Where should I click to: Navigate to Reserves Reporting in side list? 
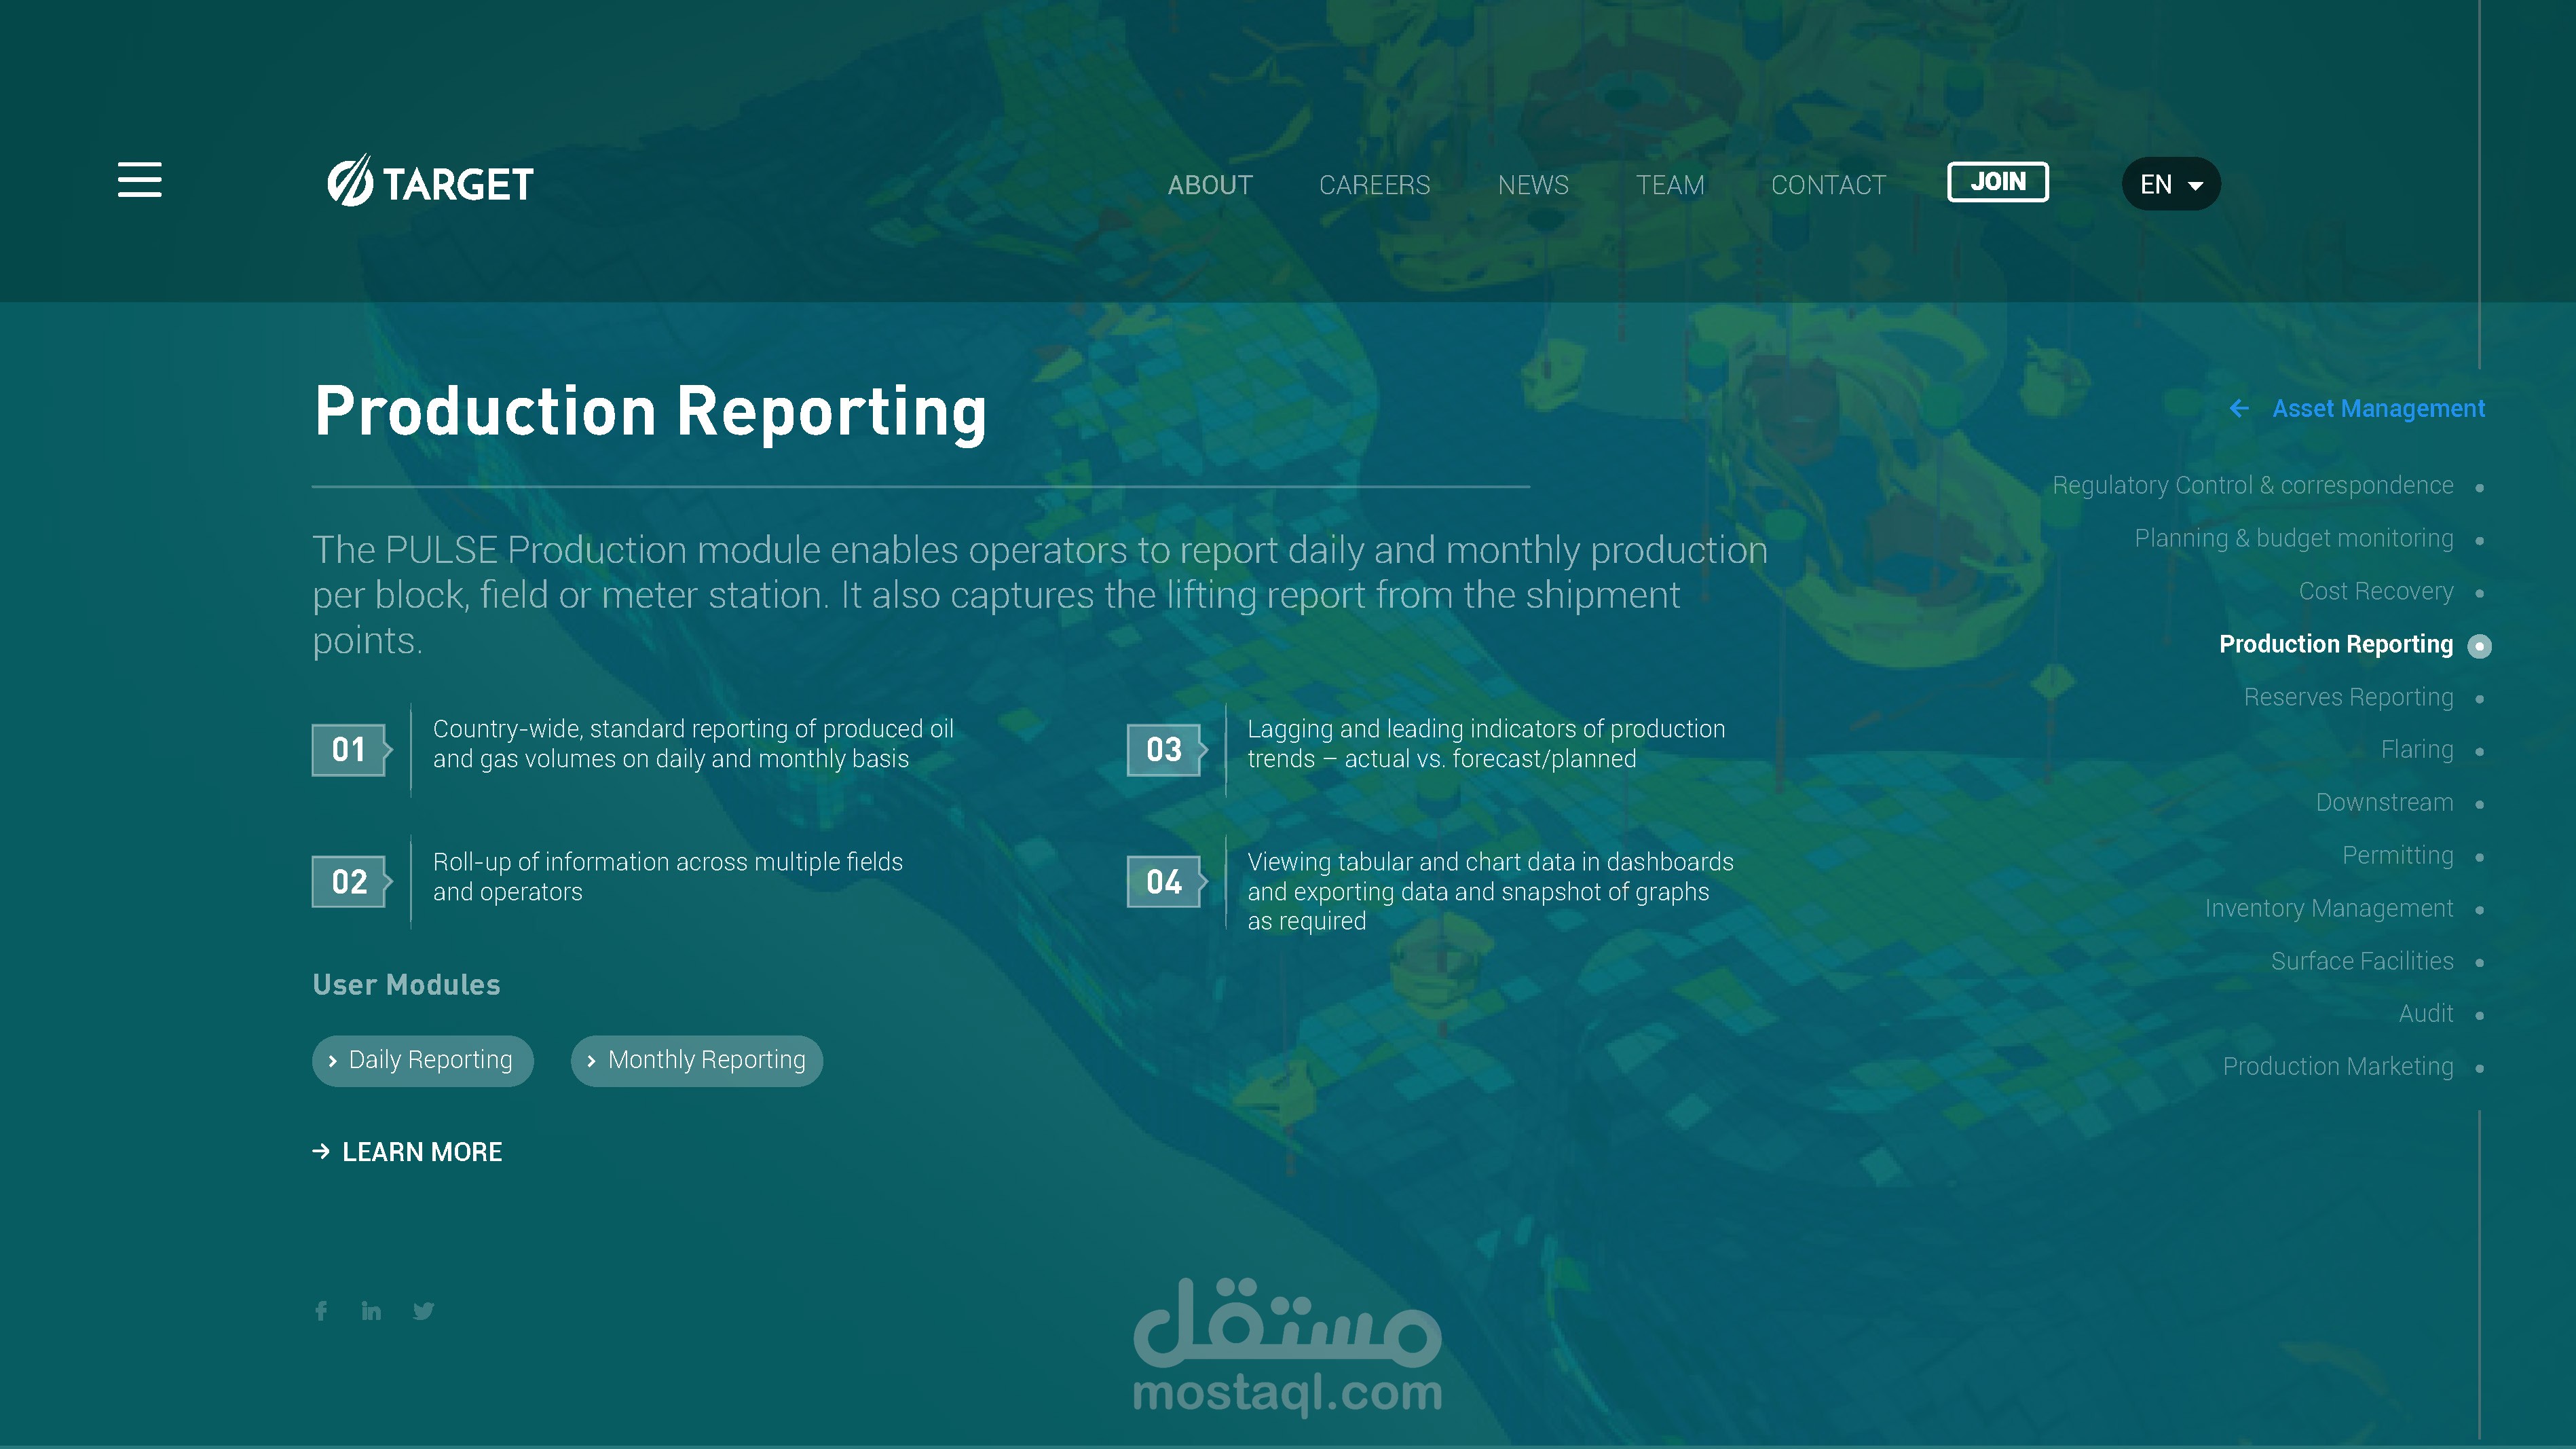2348,697
